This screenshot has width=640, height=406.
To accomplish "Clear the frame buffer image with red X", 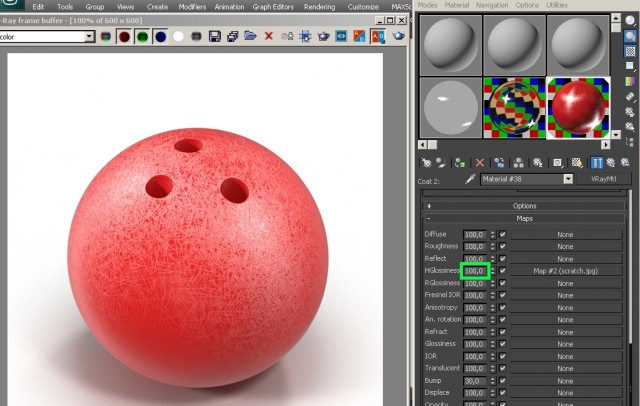I will click(269, 36).
